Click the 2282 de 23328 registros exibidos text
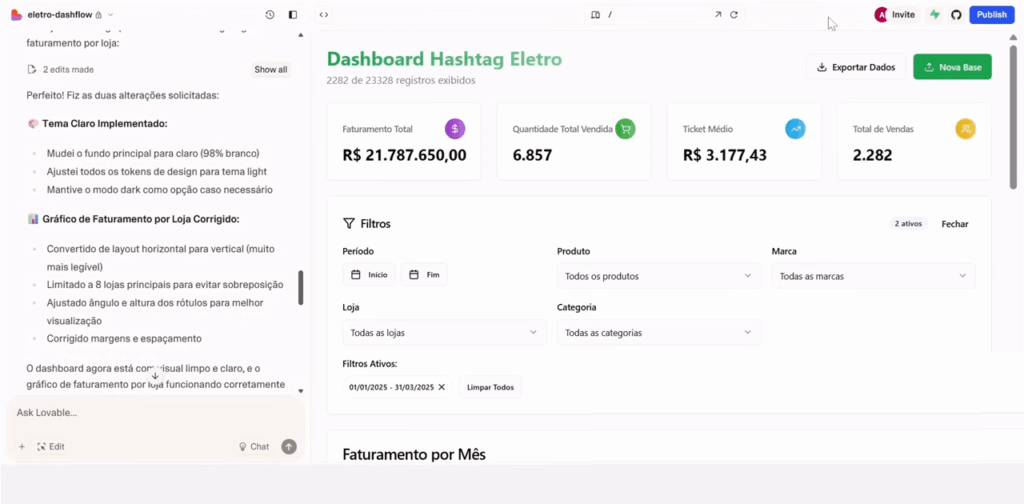1024x504 pixels. click(401, 81)
